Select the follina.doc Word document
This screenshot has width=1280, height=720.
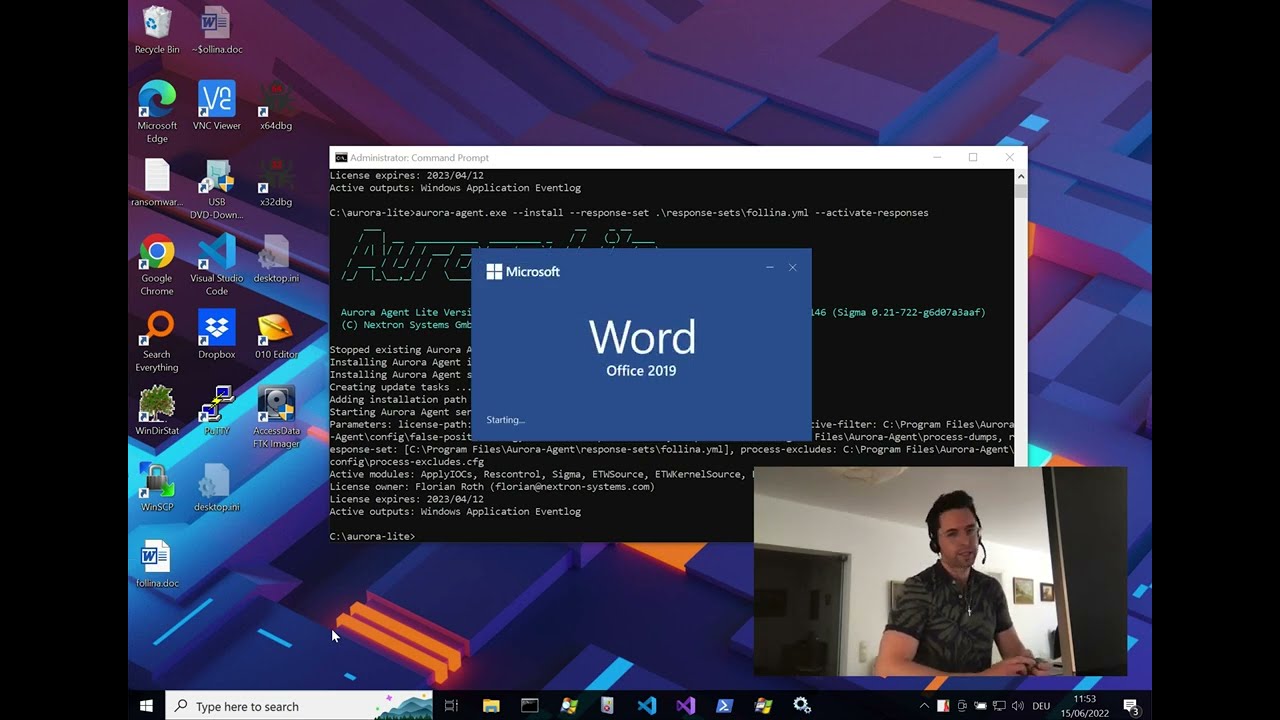point(157,563)
